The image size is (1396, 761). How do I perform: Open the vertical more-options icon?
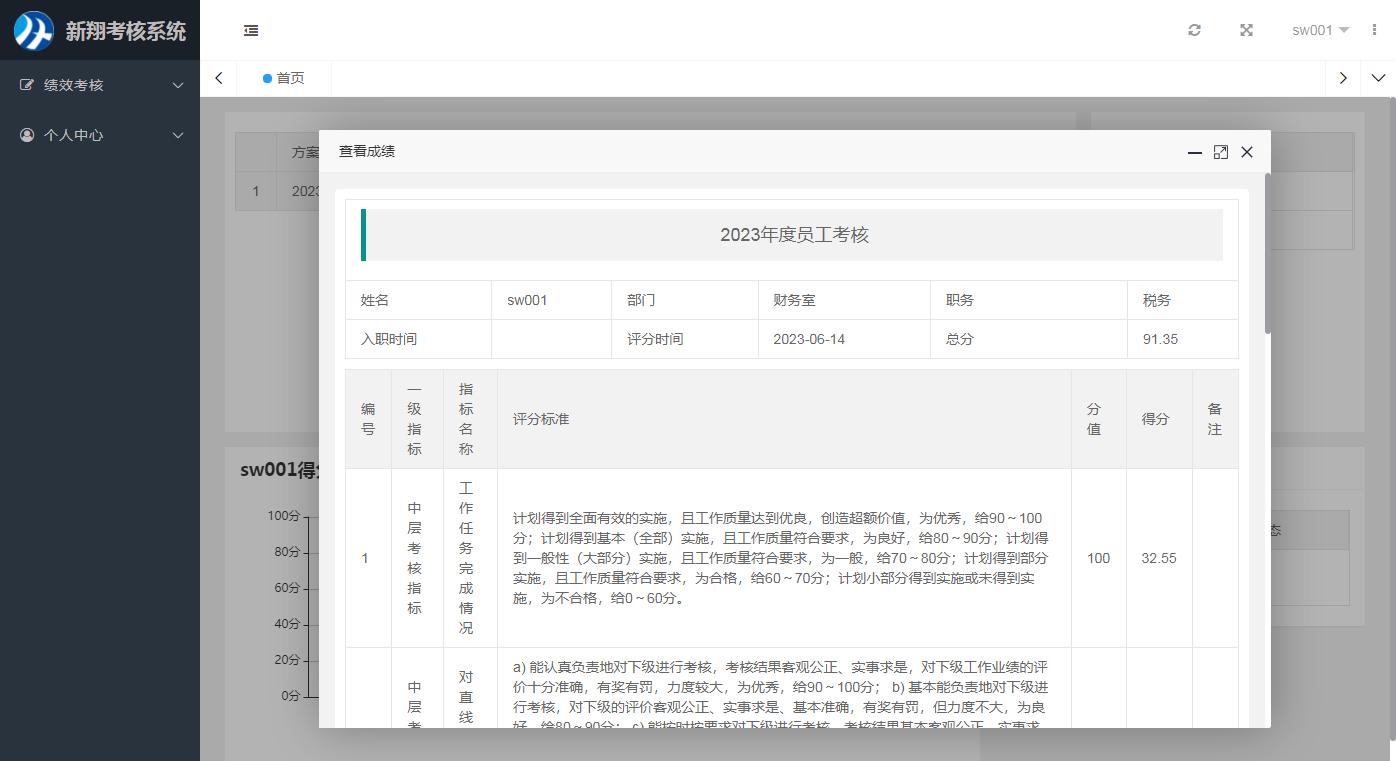[1374, 30]
